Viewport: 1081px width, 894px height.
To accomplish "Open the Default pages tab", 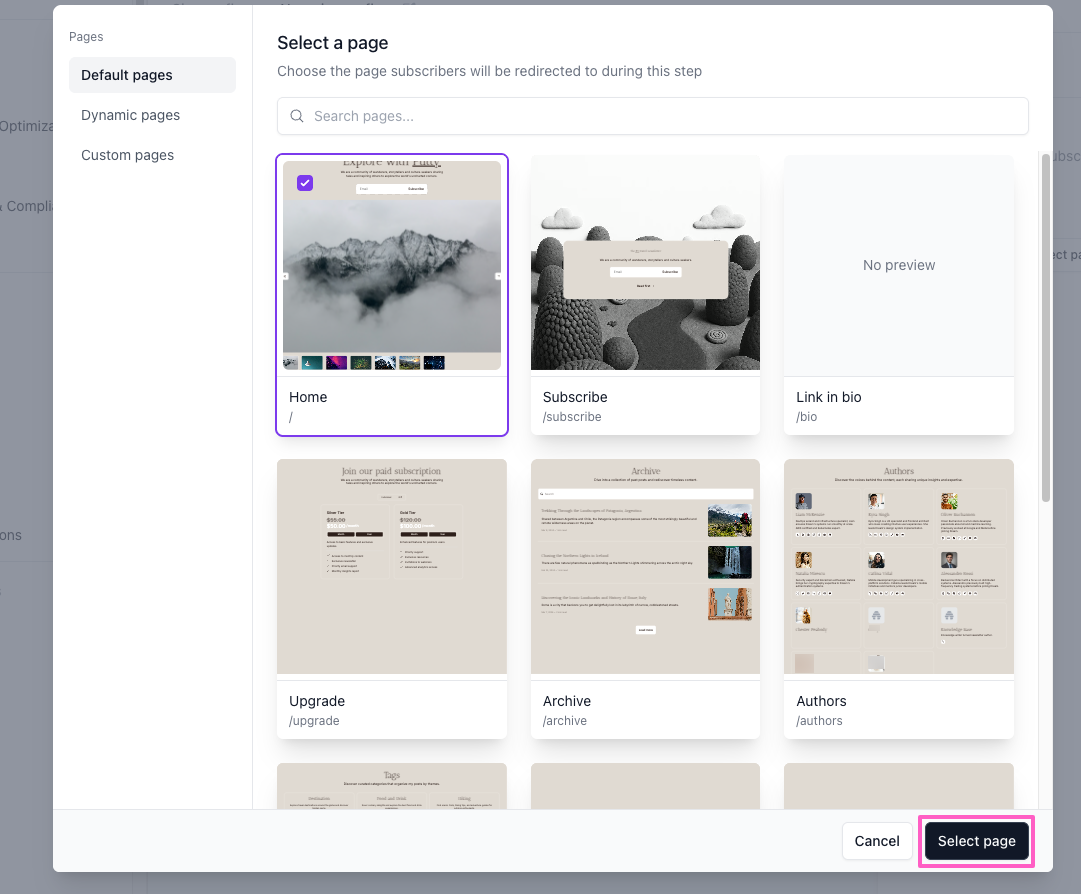I will 152,75.
